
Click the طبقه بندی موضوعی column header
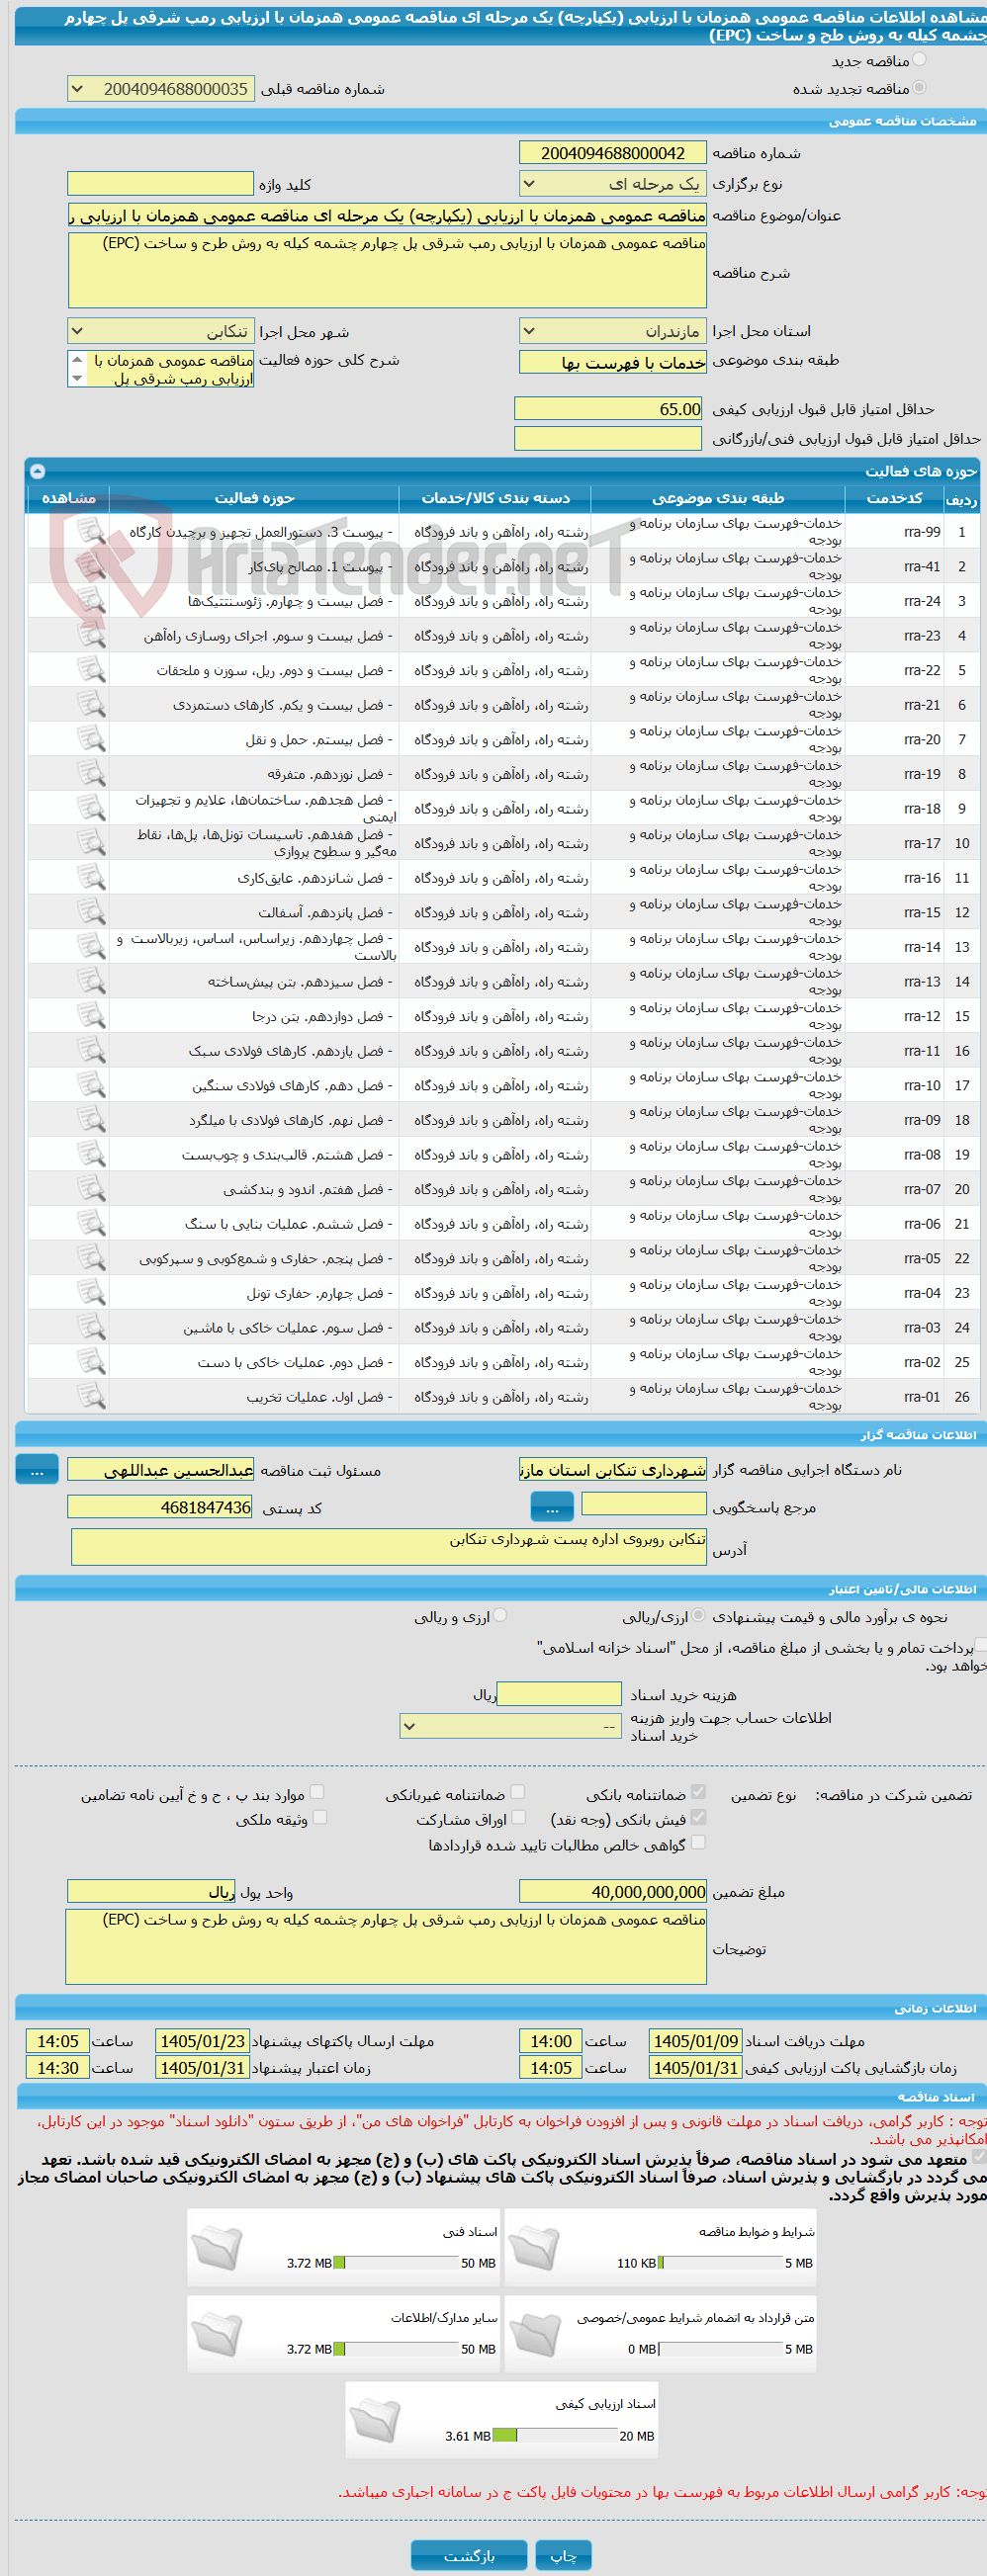(x=718, y=498)
